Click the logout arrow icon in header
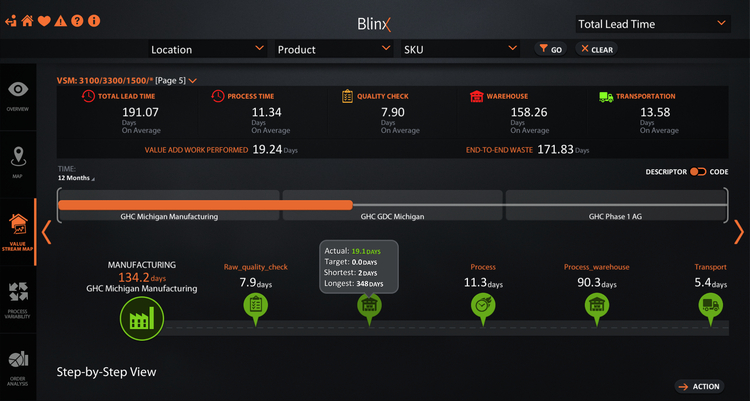 pyautogui.click(x=11, y=21)
